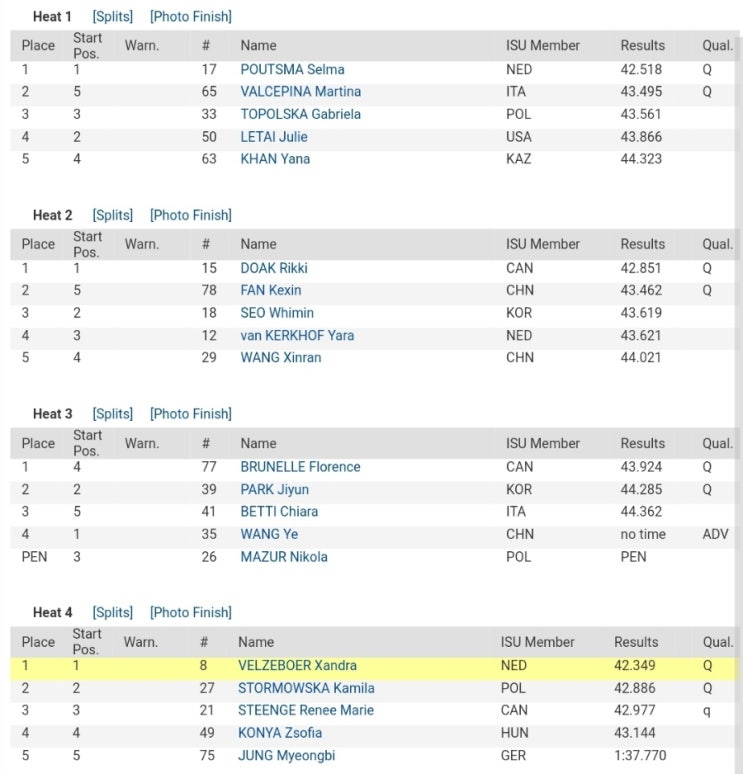
Task: Click BRUNELLE Florence name link
Action: coord(300,467)
